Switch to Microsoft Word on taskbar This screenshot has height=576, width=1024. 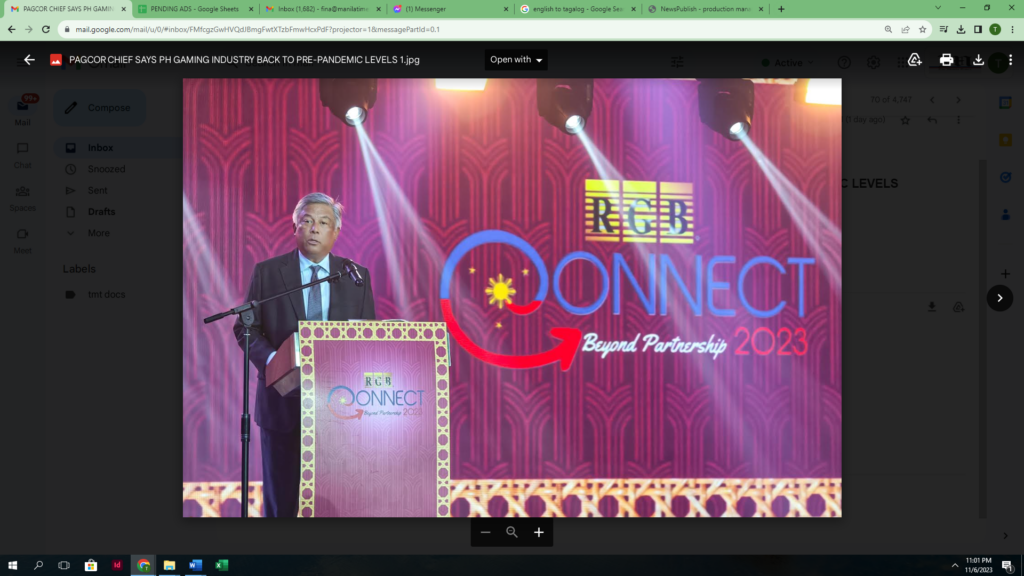(x=195, y=565)
